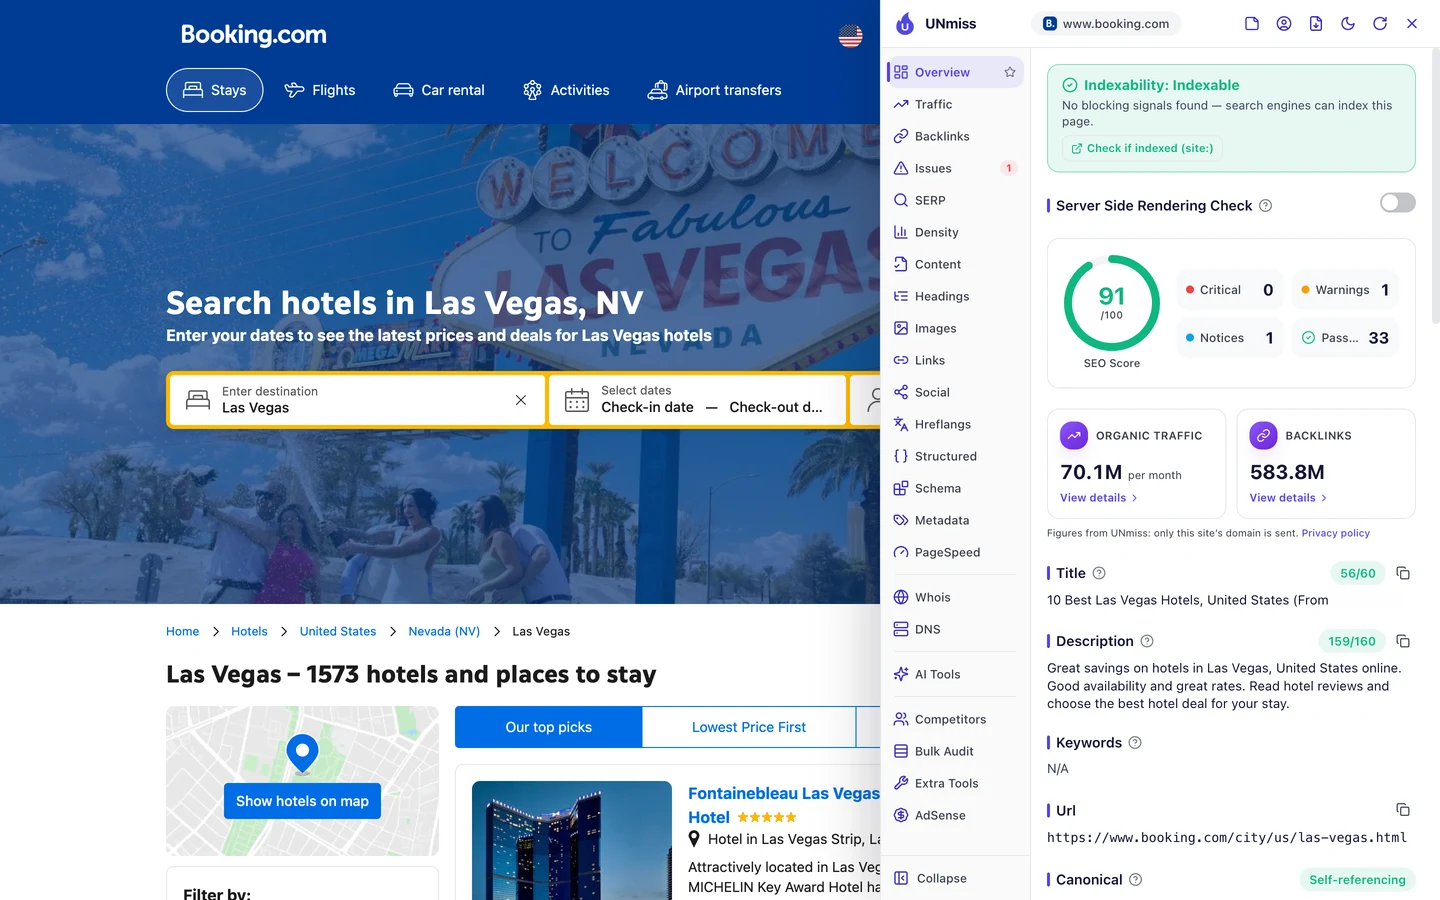Click the download file icon in UNmiss header
Screen dimensions: 1440x900
coord(1316,23)
